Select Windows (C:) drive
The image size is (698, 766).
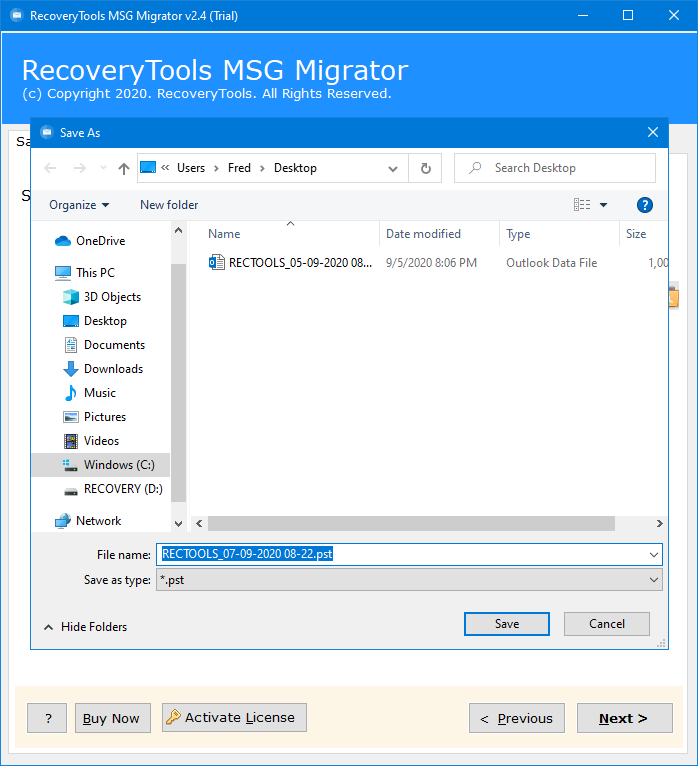pyautogui.click(x=101, y=465)
